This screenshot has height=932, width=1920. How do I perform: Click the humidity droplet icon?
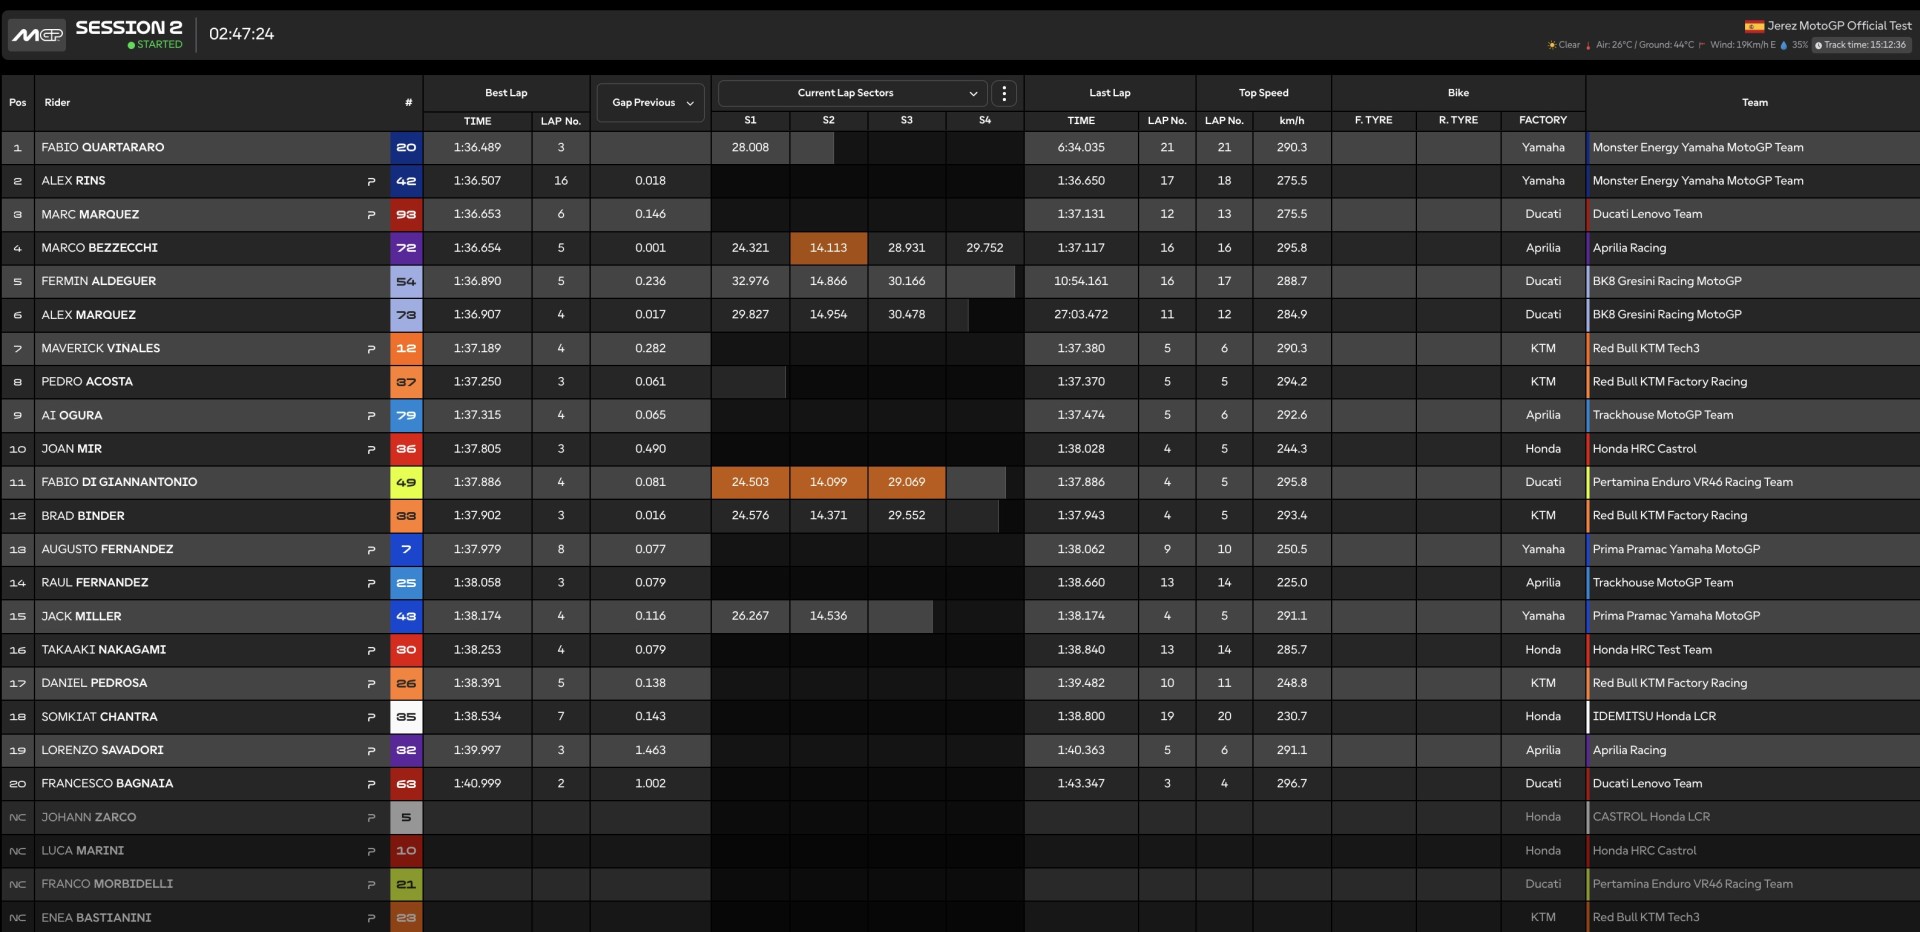tap(1784, 45)
